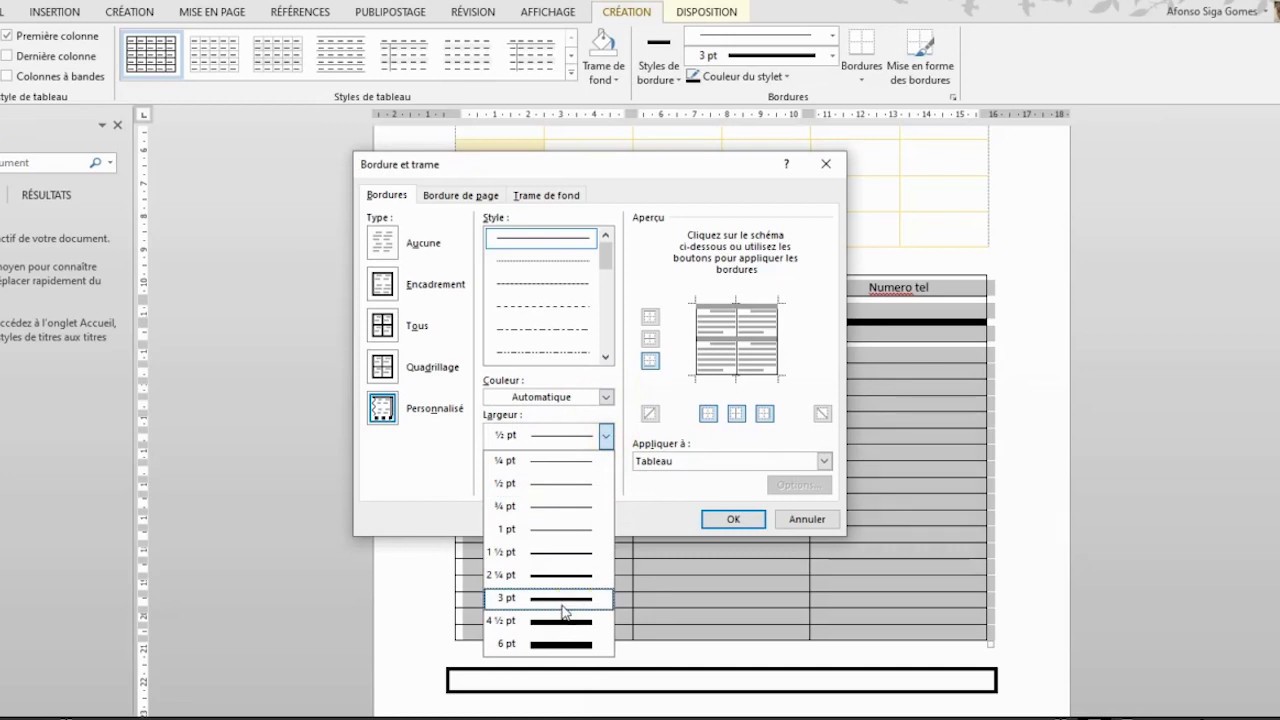
Task: Click the Bordures ribbon grid icon
Action: click(861, 43)
